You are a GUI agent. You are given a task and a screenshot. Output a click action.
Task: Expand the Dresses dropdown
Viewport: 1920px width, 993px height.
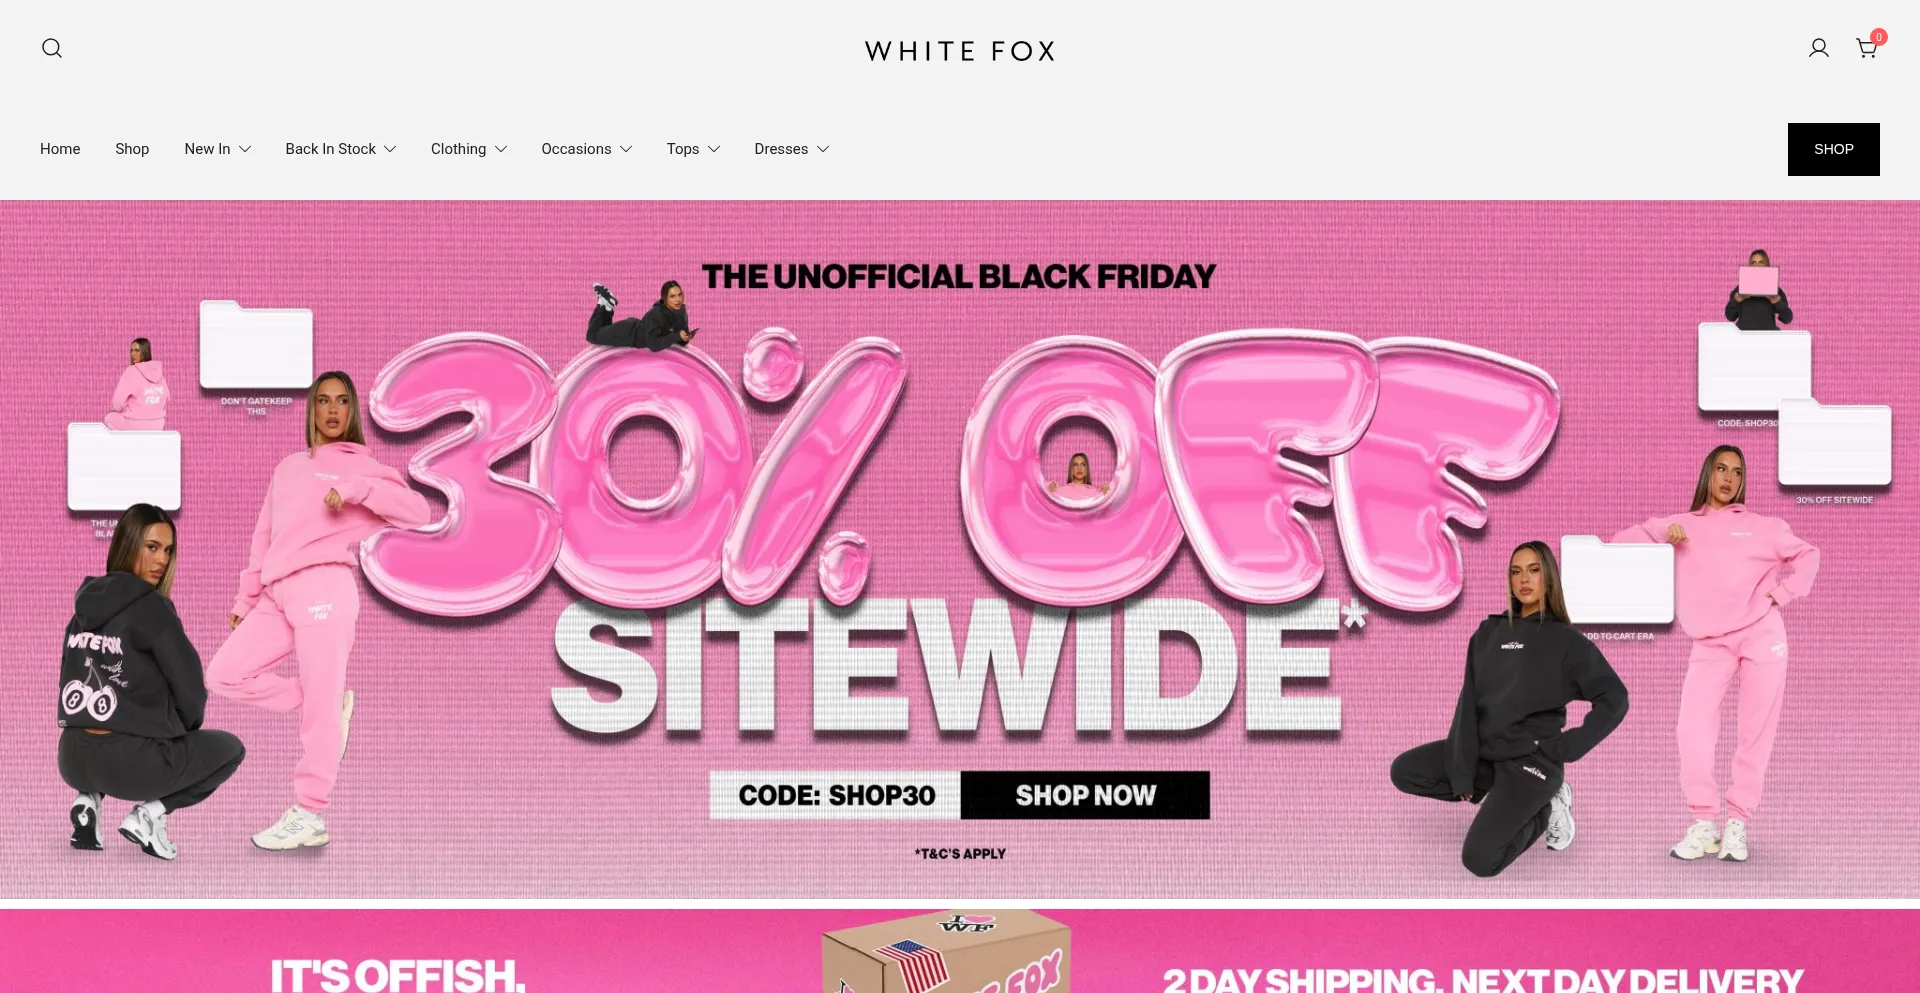coord(792,149)
